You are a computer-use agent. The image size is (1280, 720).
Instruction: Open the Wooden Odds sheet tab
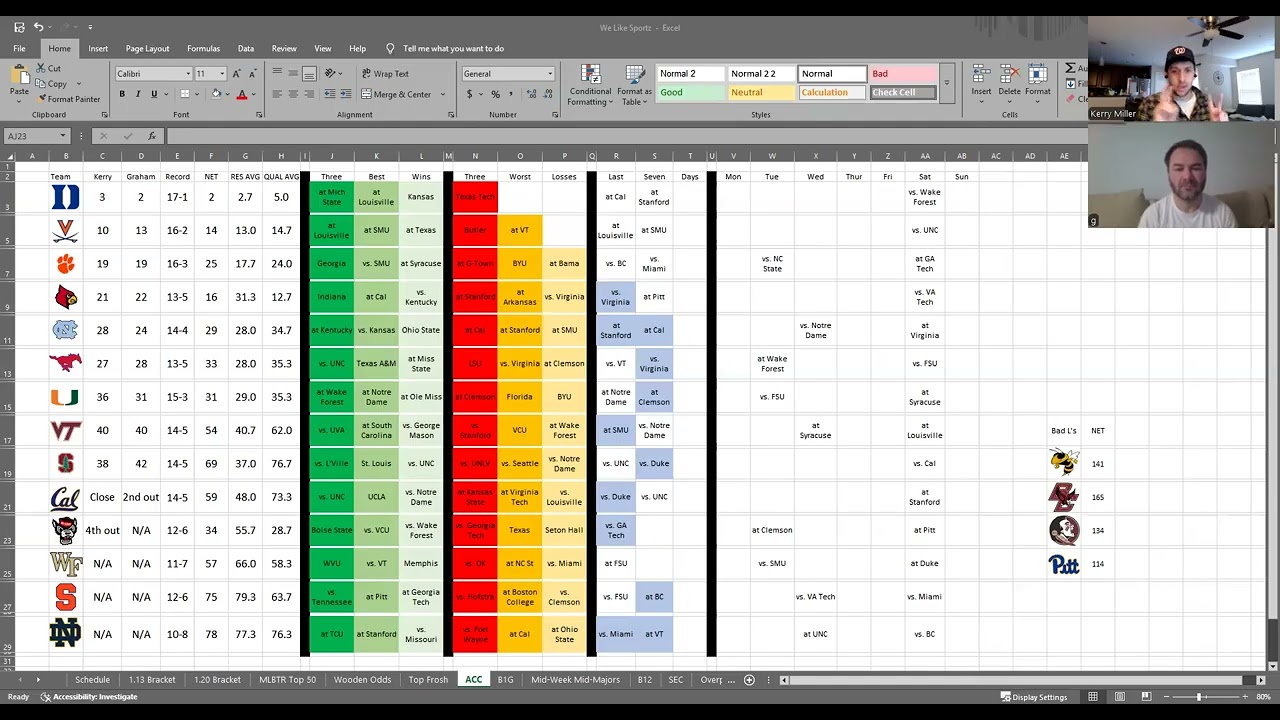(x=362, y=680)
